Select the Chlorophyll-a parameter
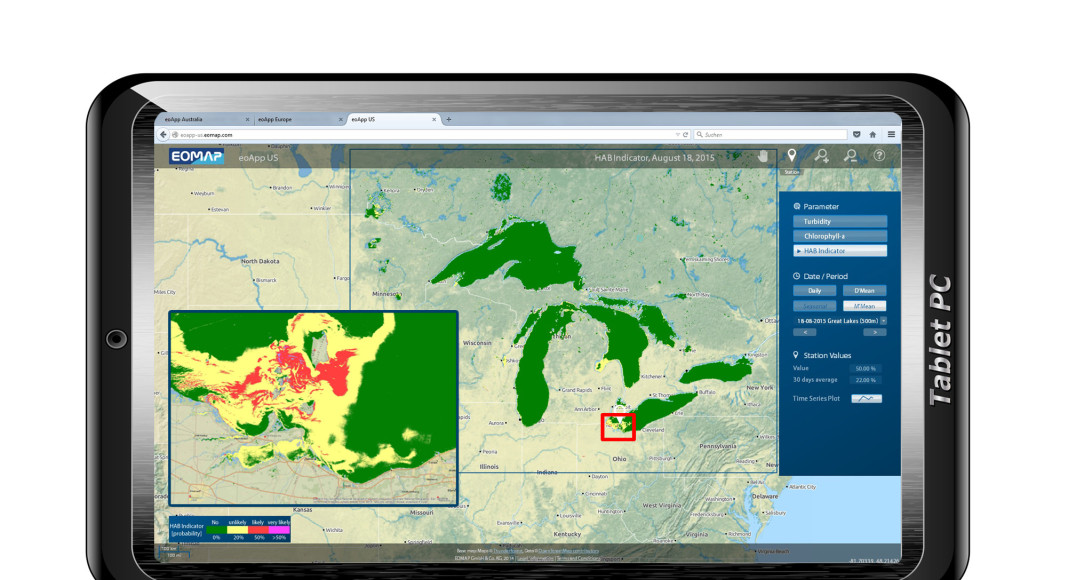 coord(840,236)
